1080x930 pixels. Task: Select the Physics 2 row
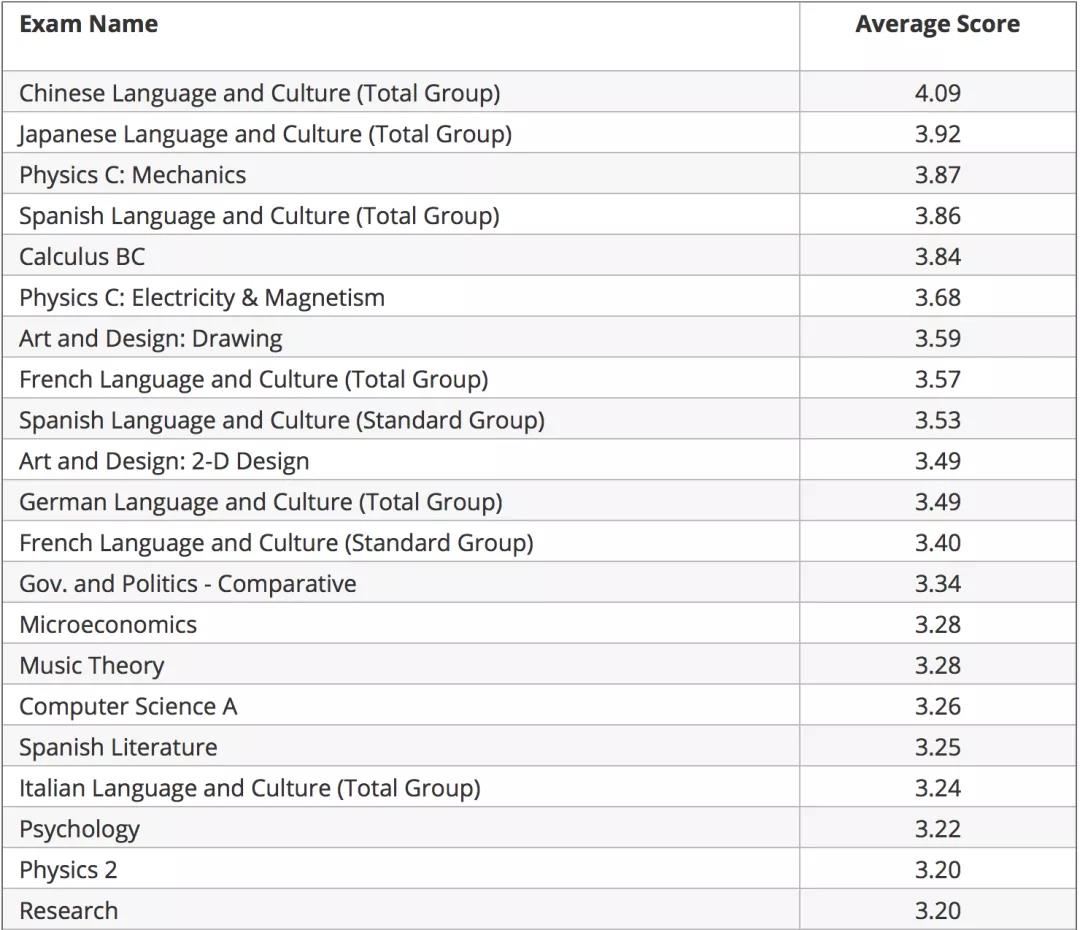[x=68, y=871]
